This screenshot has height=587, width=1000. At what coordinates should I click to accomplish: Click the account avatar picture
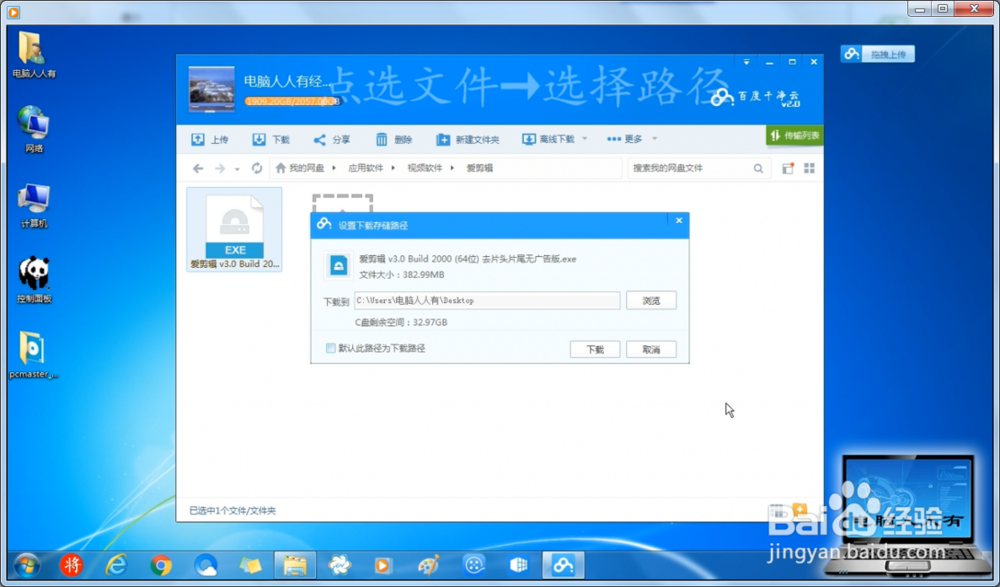[x=212, y=89]
